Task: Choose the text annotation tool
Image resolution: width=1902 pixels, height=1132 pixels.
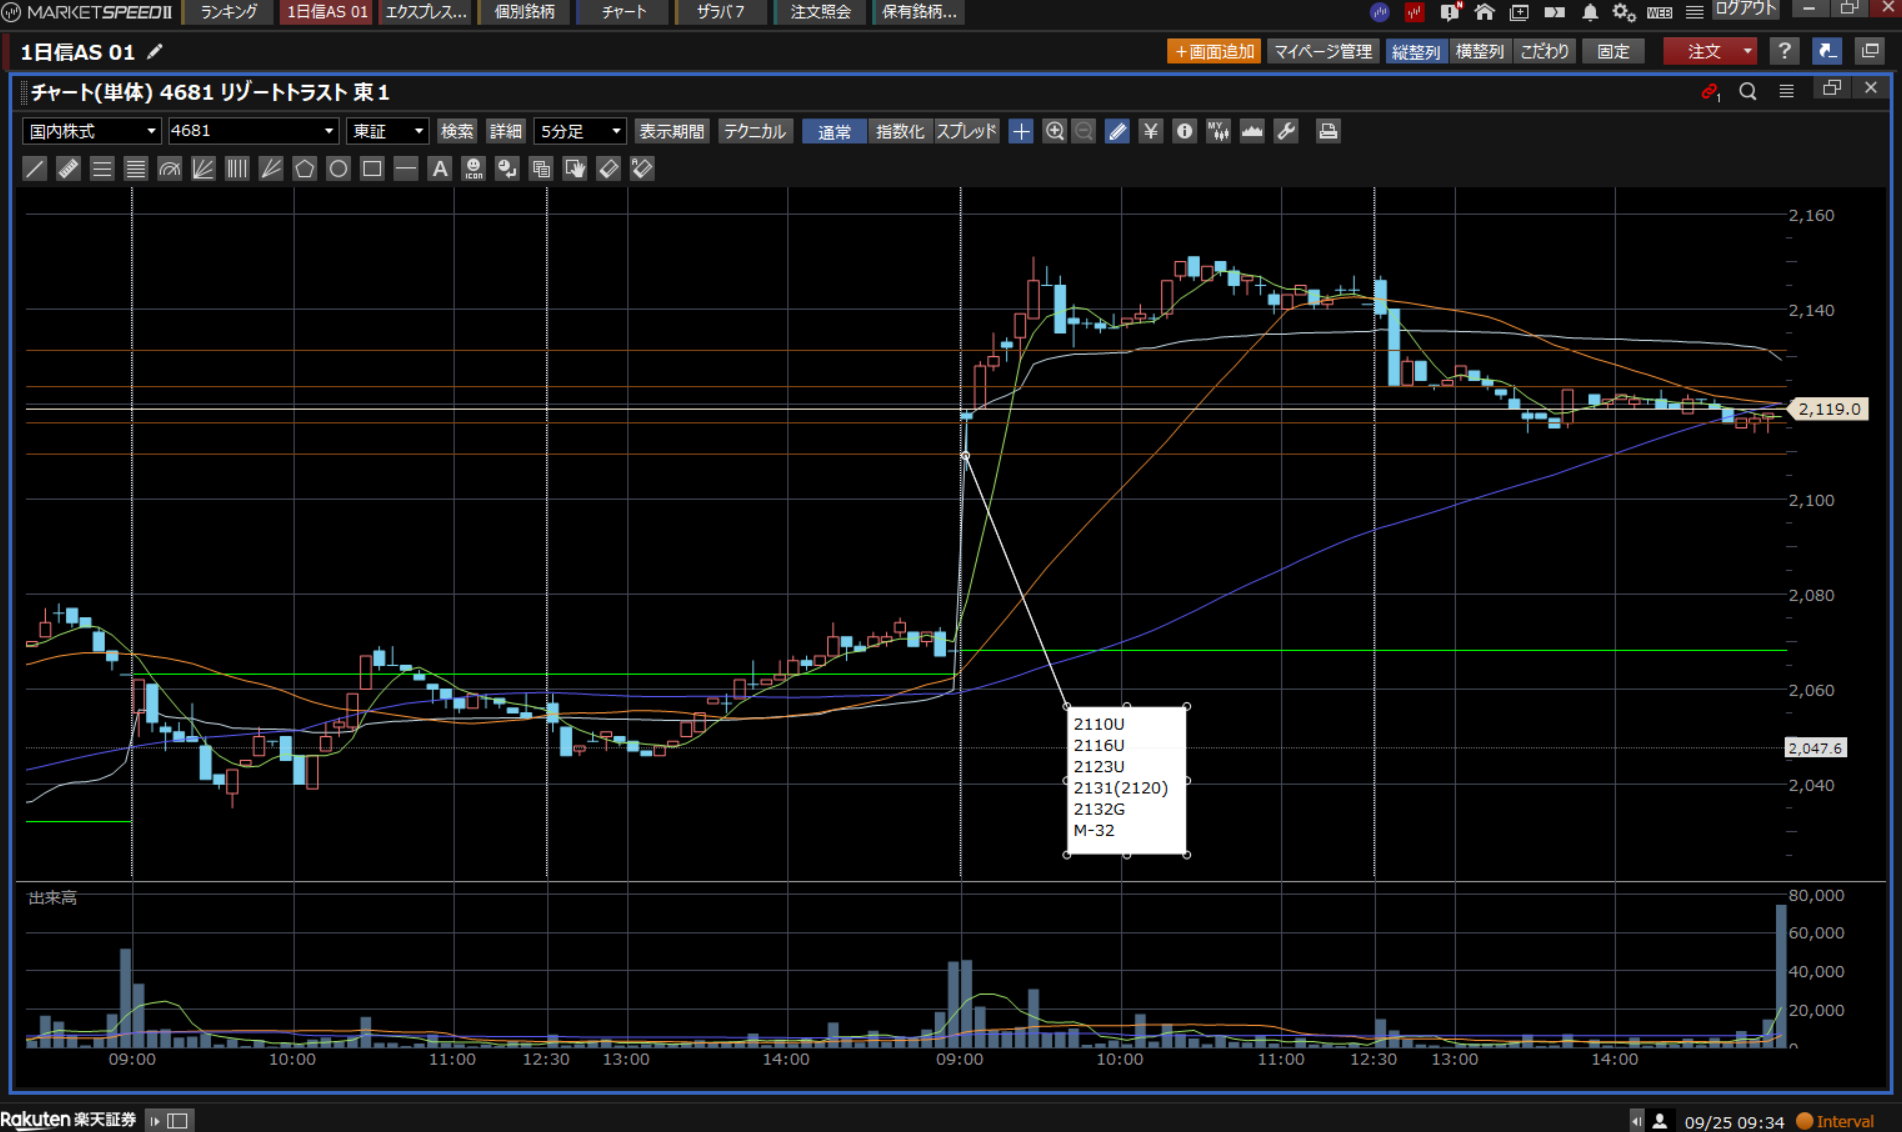Action: point(439,169)
